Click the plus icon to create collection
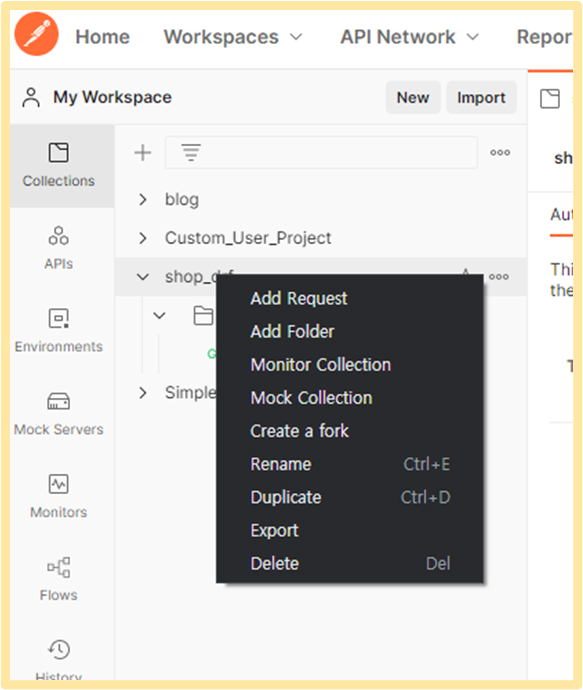Image resolution: width=583 pixels, height=690 pixels. pos(143,153)
